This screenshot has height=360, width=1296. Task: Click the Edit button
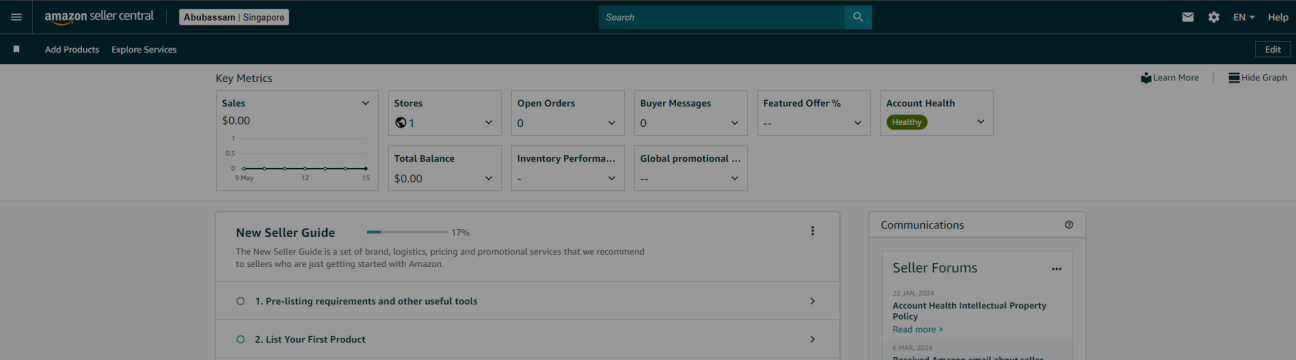(x=1272, y=49)
